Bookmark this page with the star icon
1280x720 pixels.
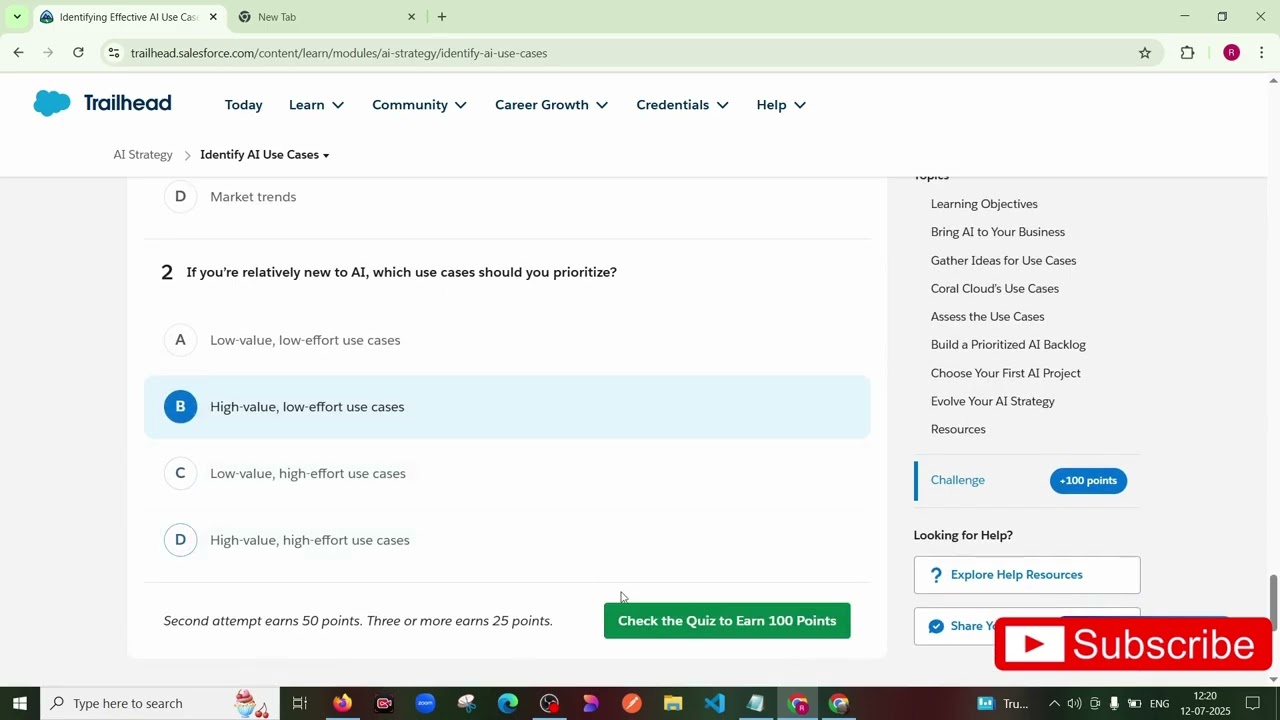pos(1145,53)
